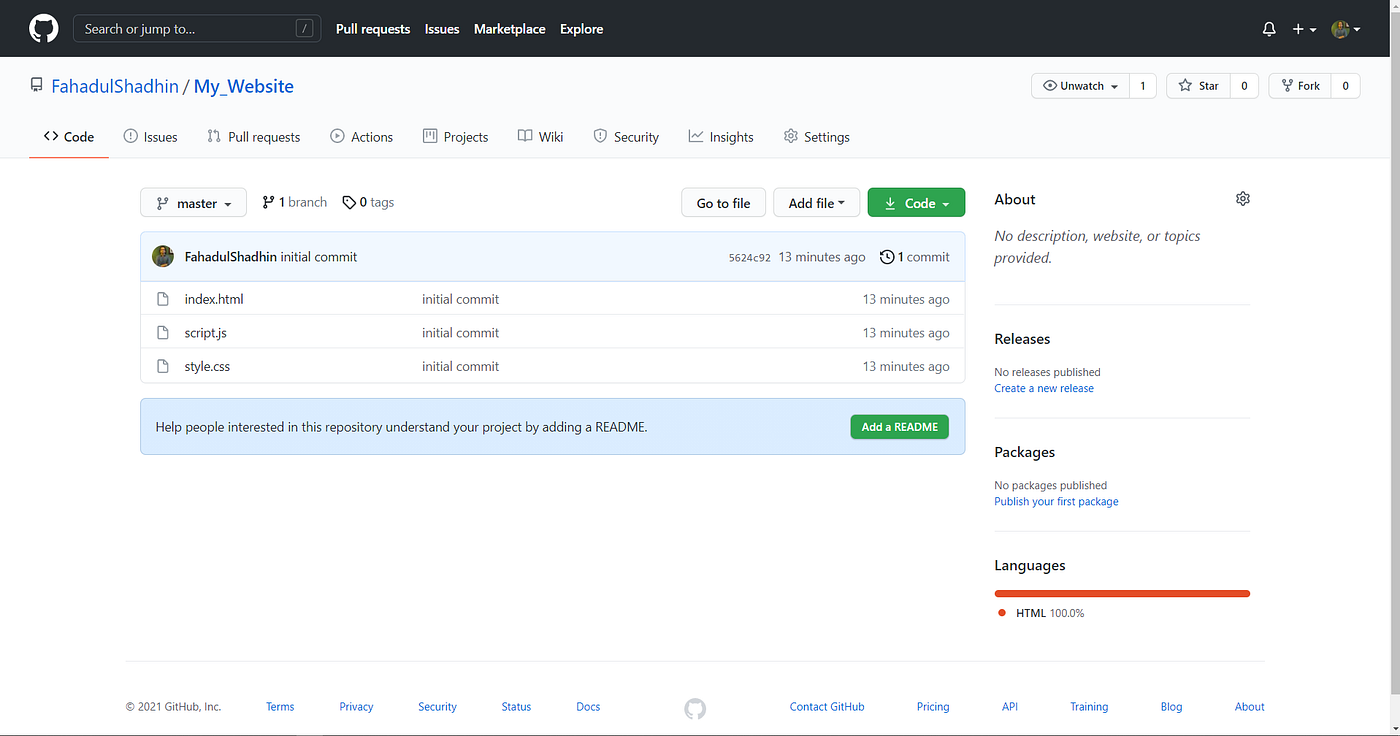Open the script.js file
The height and width of the screenshot is (736, 1400).
[206, 333]
